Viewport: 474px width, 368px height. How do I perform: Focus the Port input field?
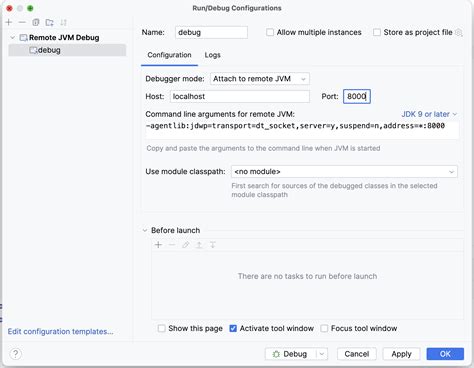pos(357,96)
